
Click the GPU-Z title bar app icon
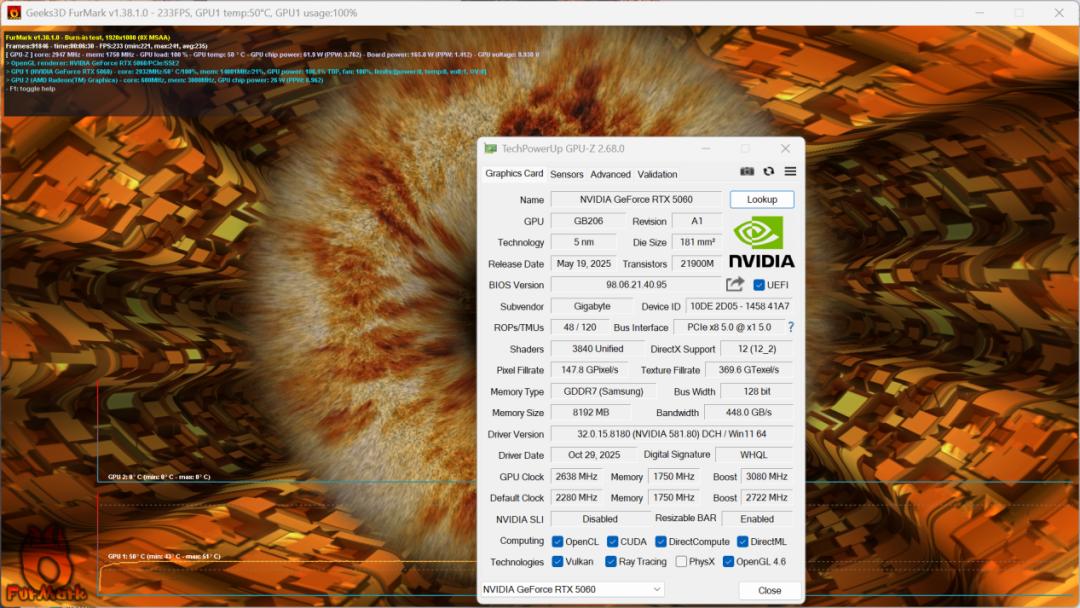(490, 149)
